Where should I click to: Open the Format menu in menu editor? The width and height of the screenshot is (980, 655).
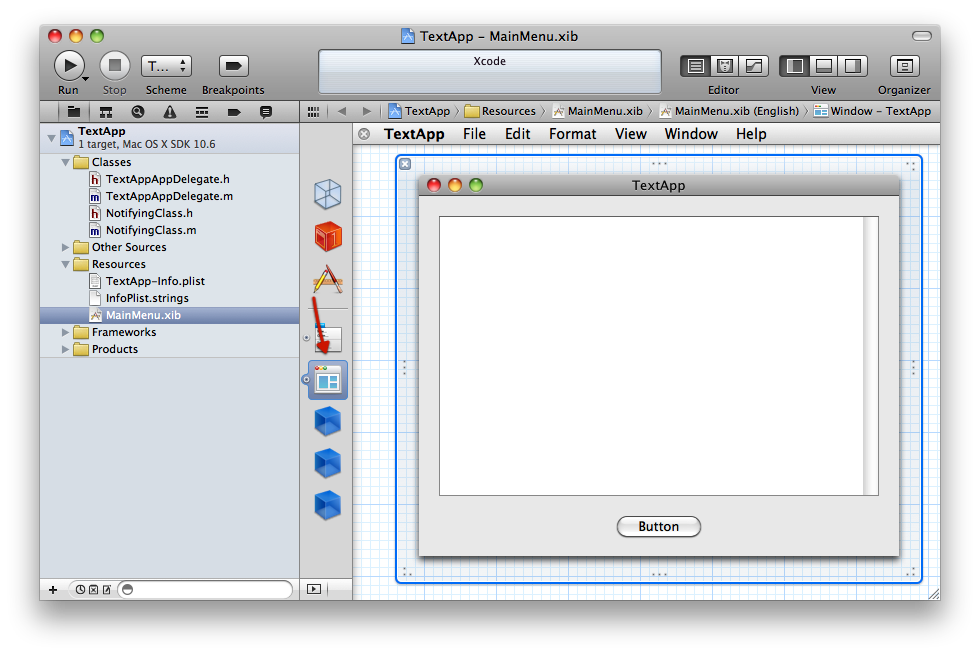[572, 134]
